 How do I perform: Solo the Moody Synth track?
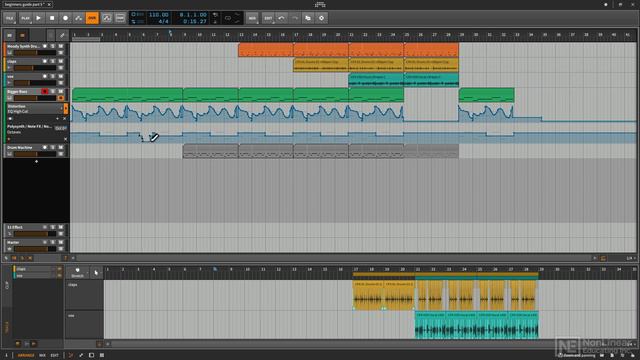point(53,47)
